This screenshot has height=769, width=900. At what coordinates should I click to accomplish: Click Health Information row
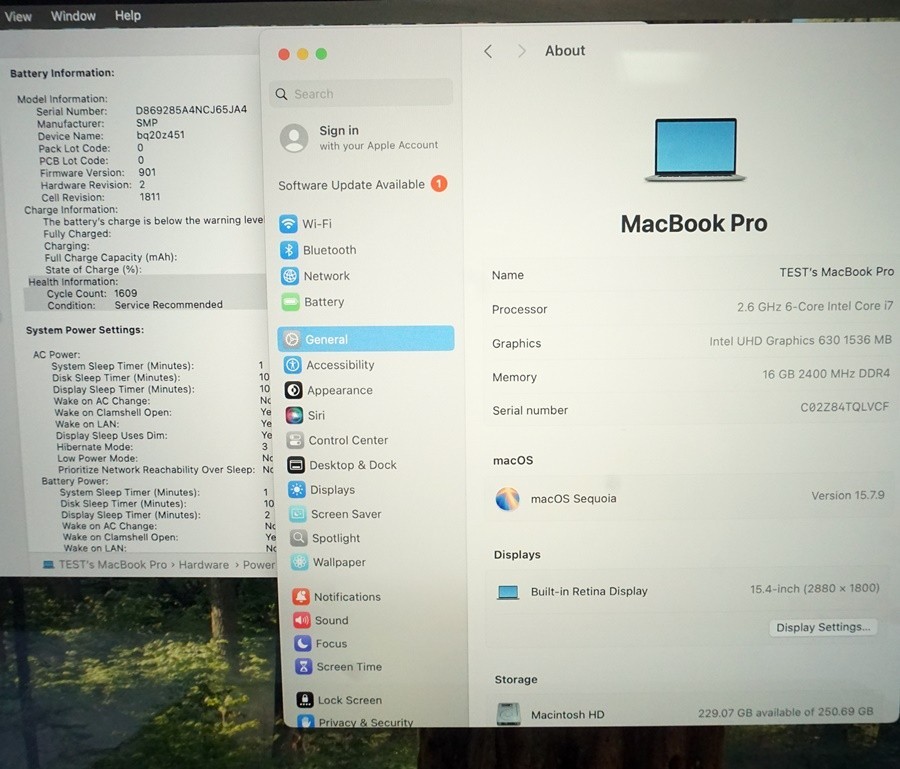click(73, 282)
